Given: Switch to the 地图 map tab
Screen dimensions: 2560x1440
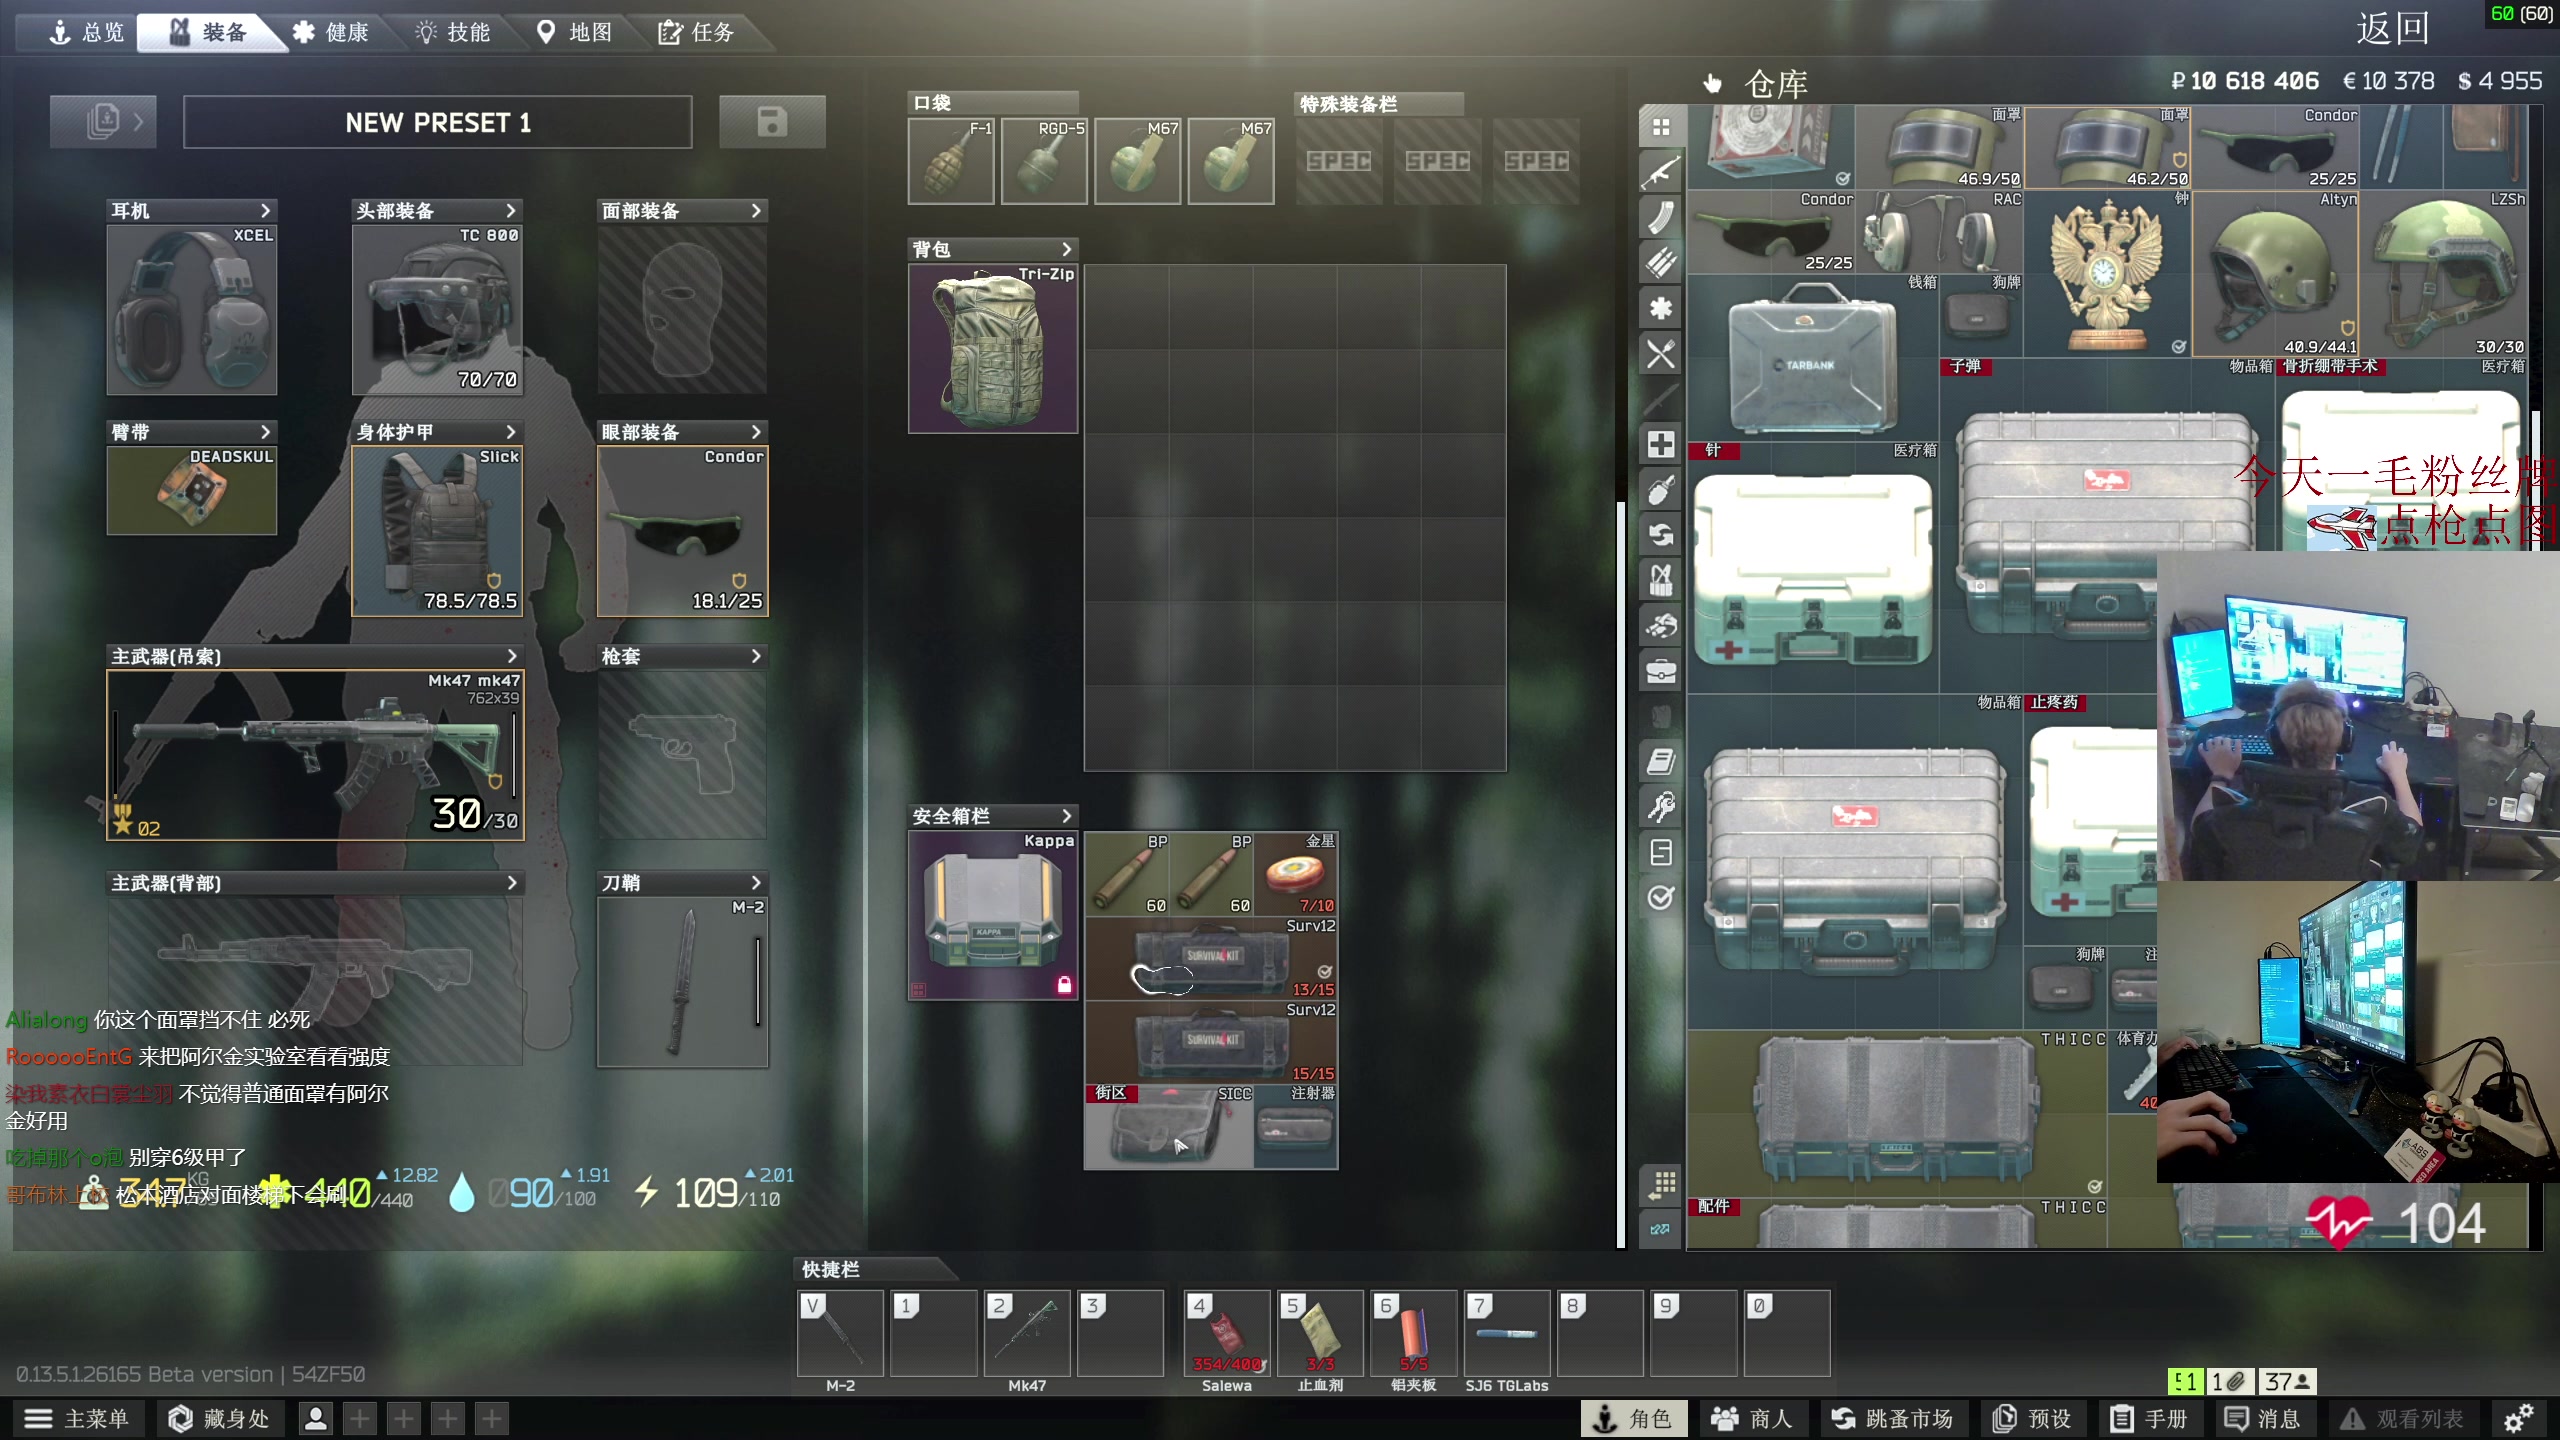Looking at the screenshot, I should [575, 32].
